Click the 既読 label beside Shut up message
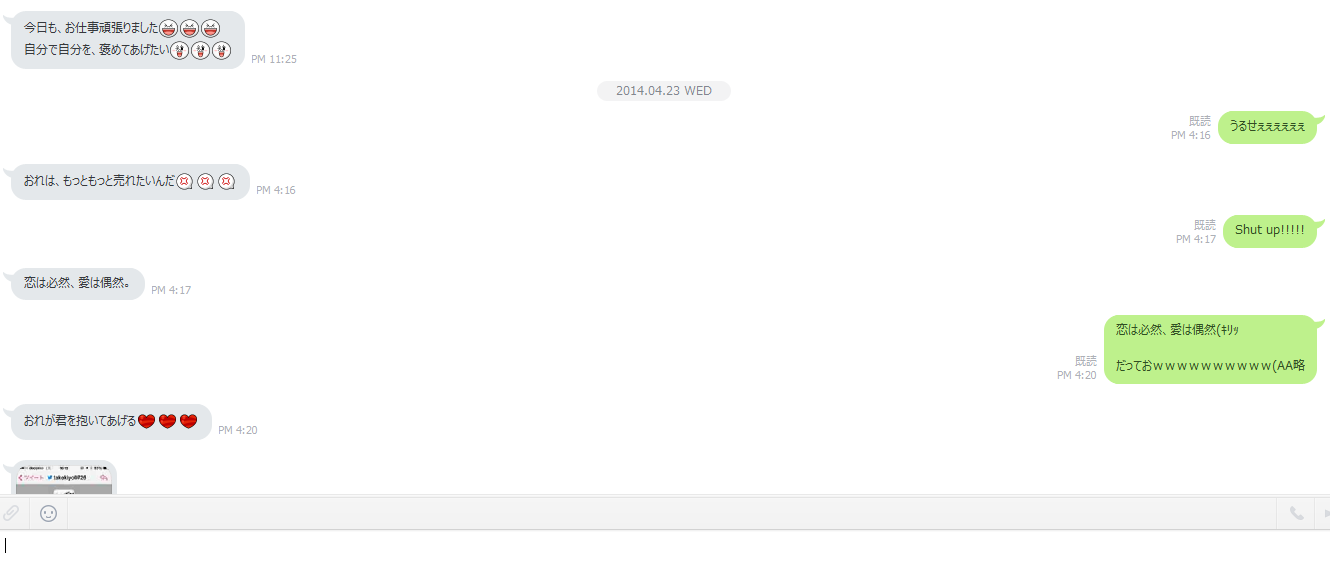1330x562 pixels. (1205, 225)
